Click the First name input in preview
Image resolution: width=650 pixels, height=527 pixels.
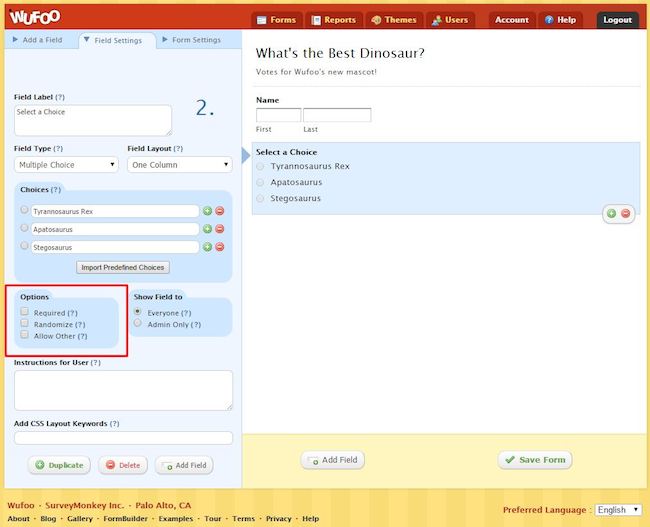tap(279, 115)
